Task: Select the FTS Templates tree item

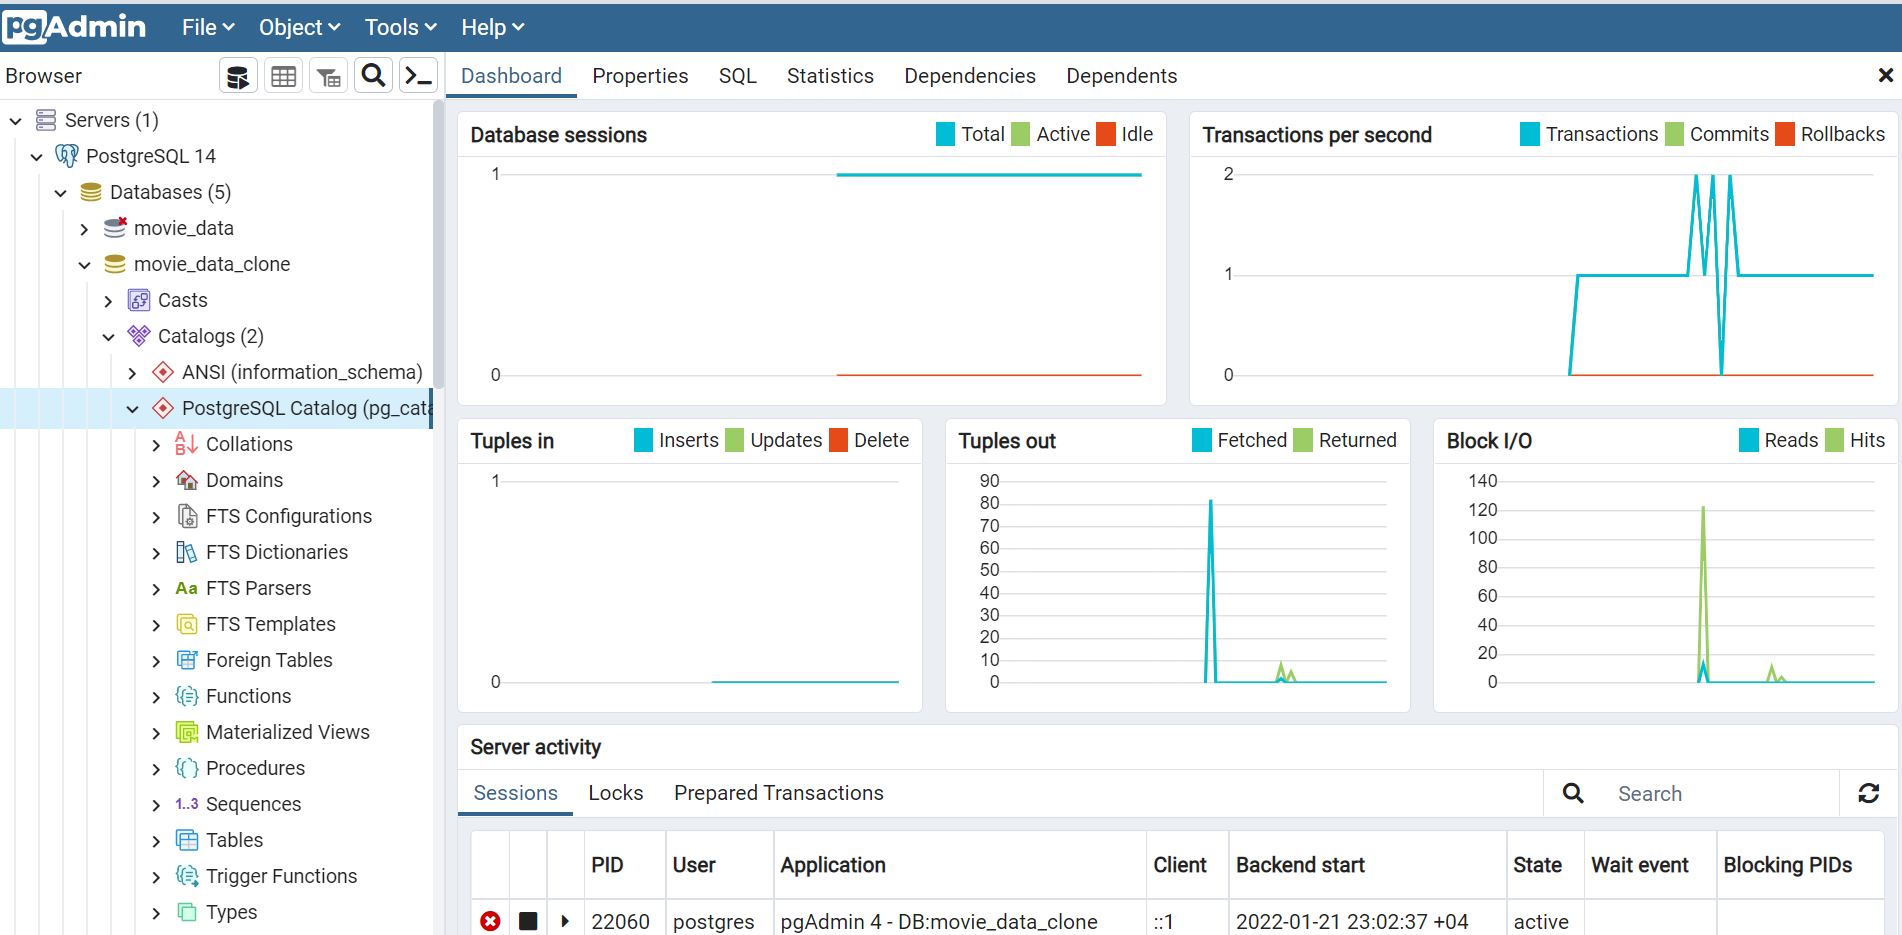Action: 271,624
